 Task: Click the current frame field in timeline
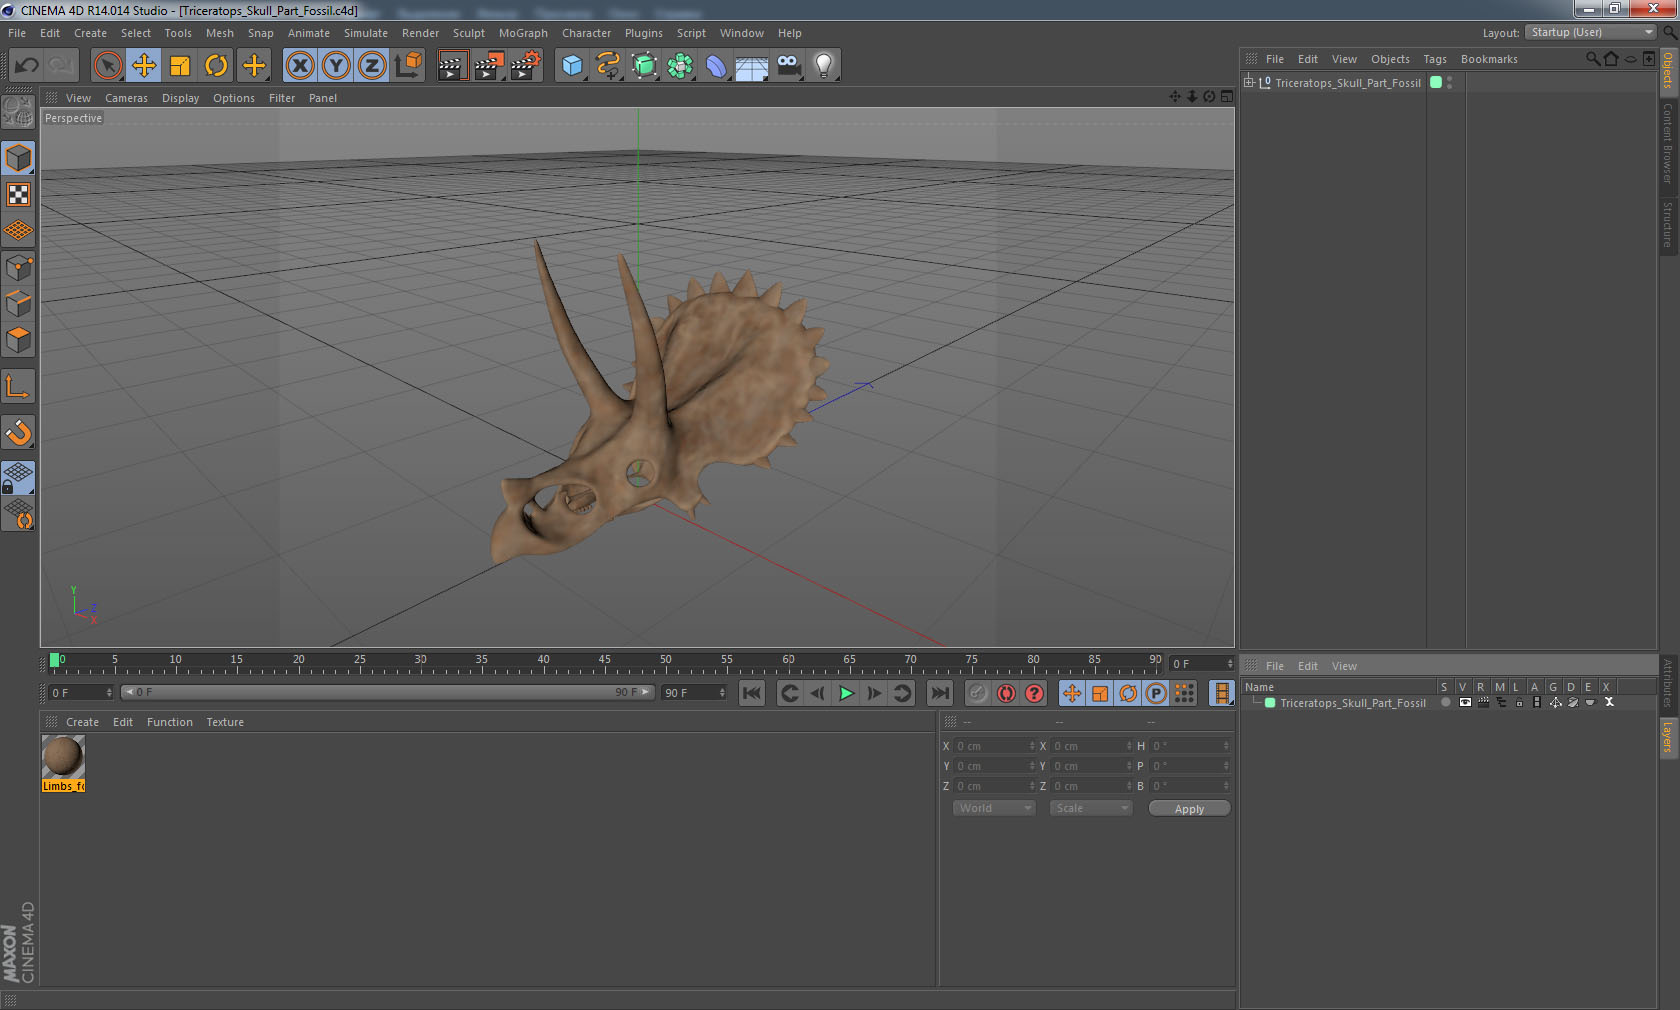pyautogui.click(x=1203, y=664)
